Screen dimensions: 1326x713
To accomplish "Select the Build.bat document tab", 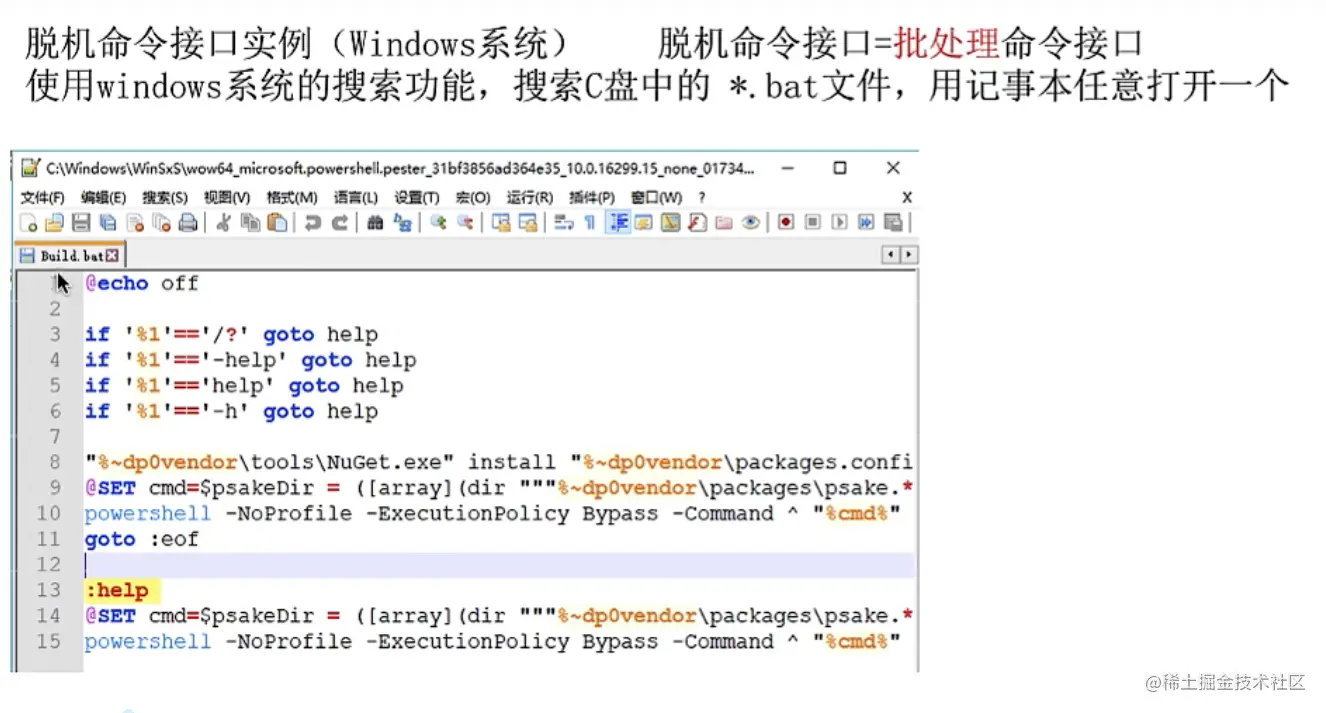I will coord(72,255).
